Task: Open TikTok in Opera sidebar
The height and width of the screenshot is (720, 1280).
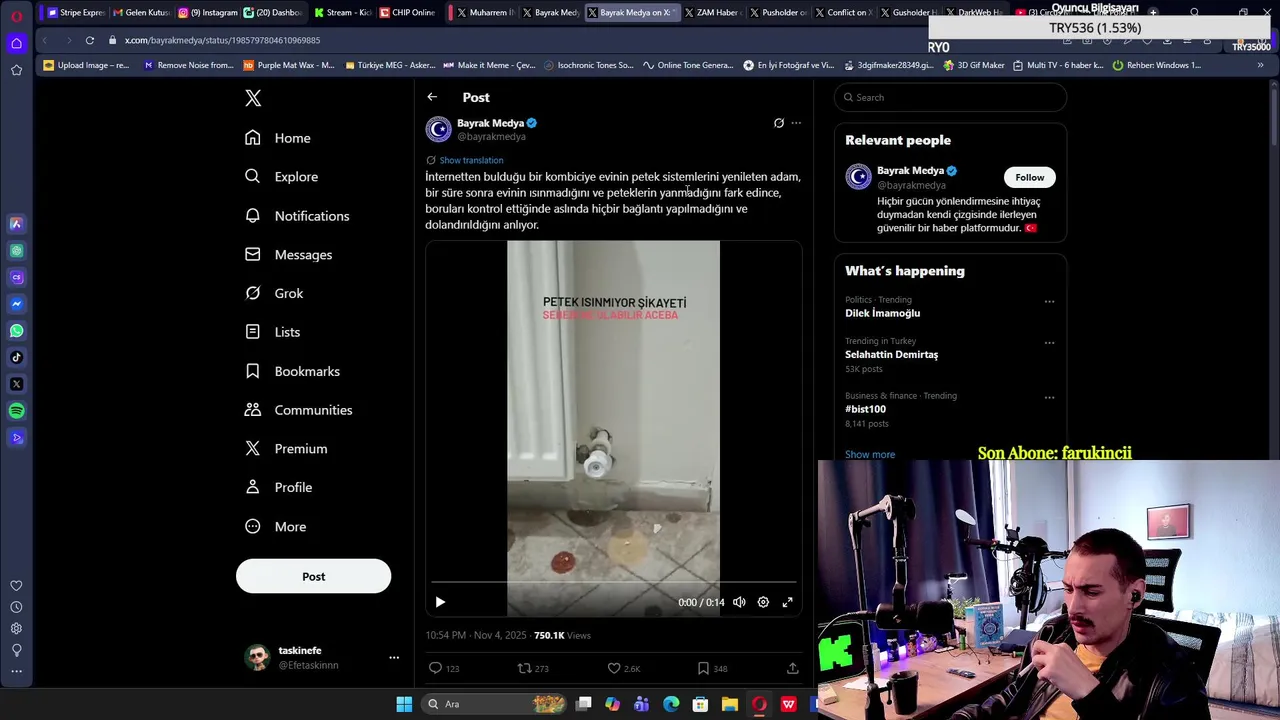Action: pos(16,357)
